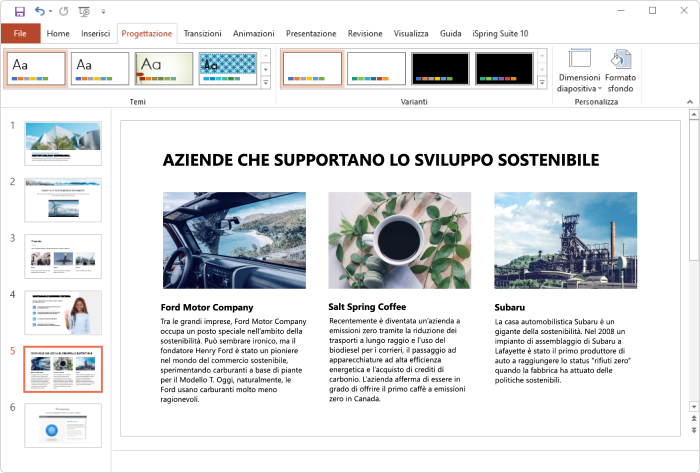The width and height of the screenshot is (700, 473).
Task: Go to previous slide with double-arrow button
Action: click(x=694, y=419)
